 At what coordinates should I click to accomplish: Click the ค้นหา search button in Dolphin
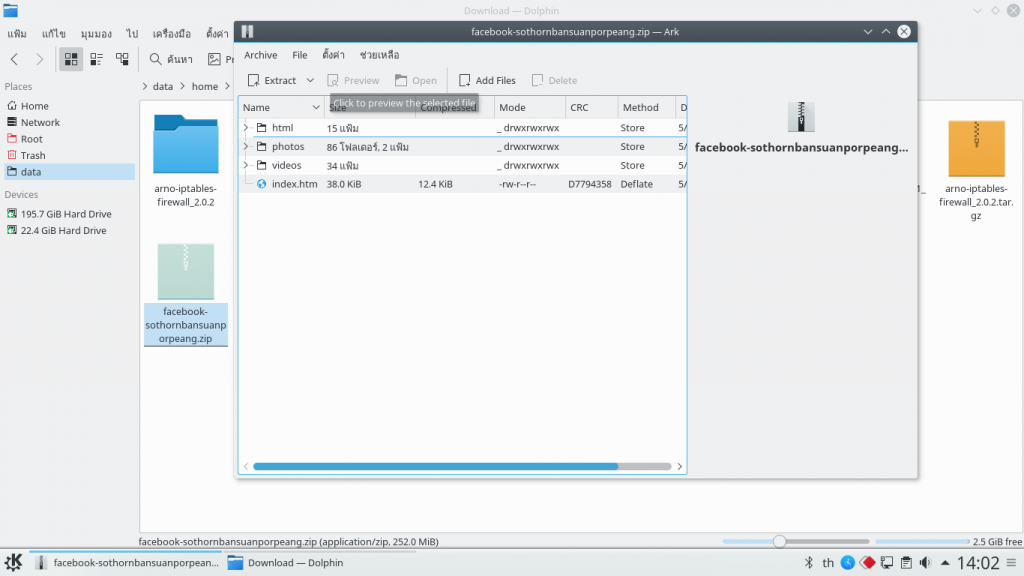171,59
